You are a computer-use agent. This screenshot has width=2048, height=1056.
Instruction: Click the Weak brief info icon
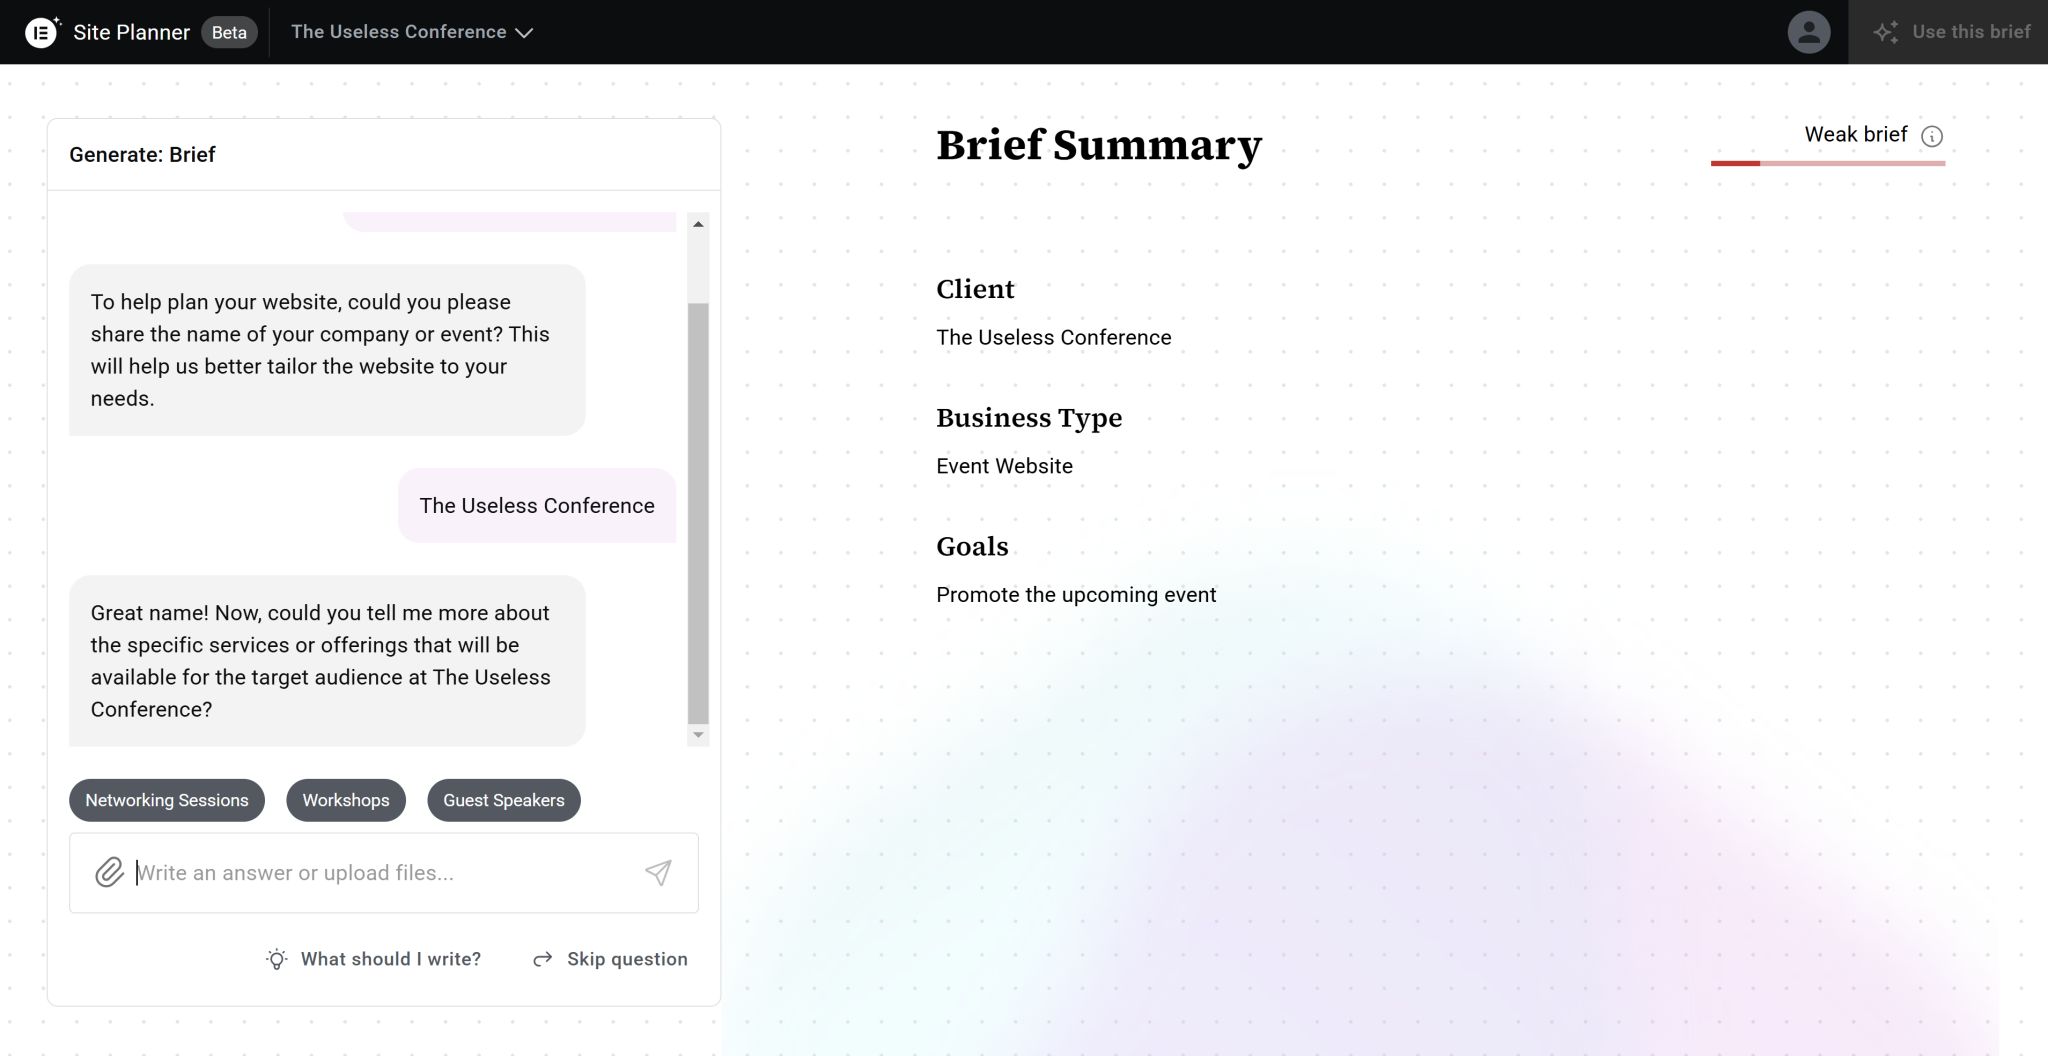coord(1932,136)
